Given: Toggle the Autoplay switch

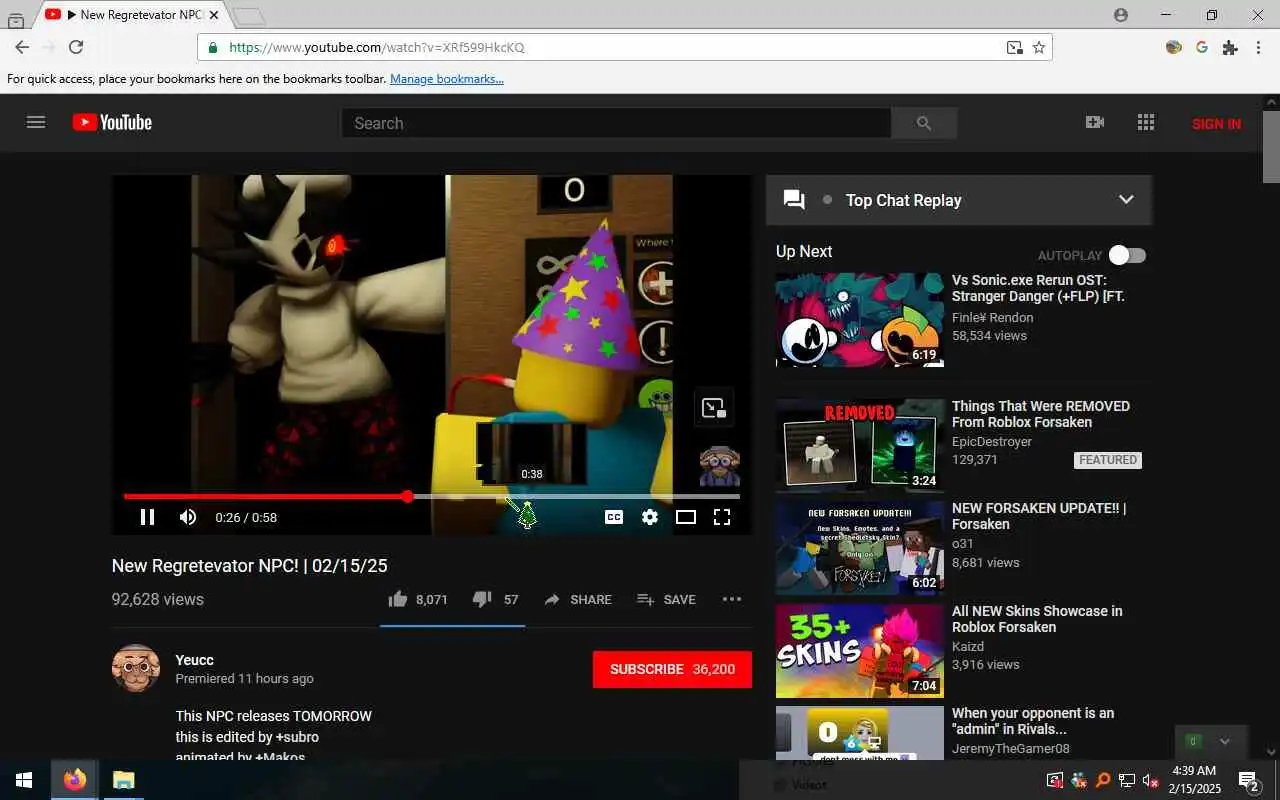Looking at the screenshot, I should [x=1127, y=255].
